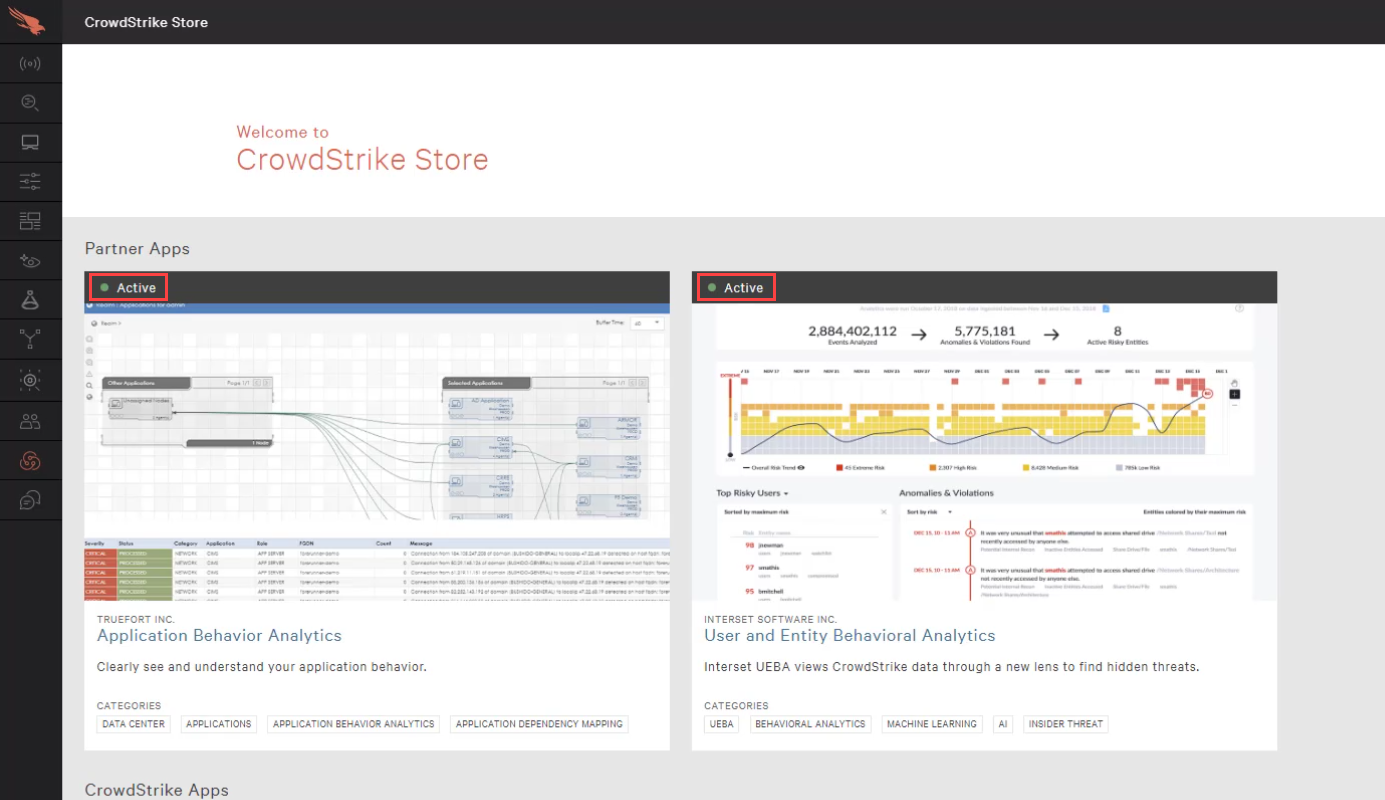Select the INSIDER THREAT category tag
Image resolution: width=1385 pixels, height=800 pixels.
pos(1065,724)
